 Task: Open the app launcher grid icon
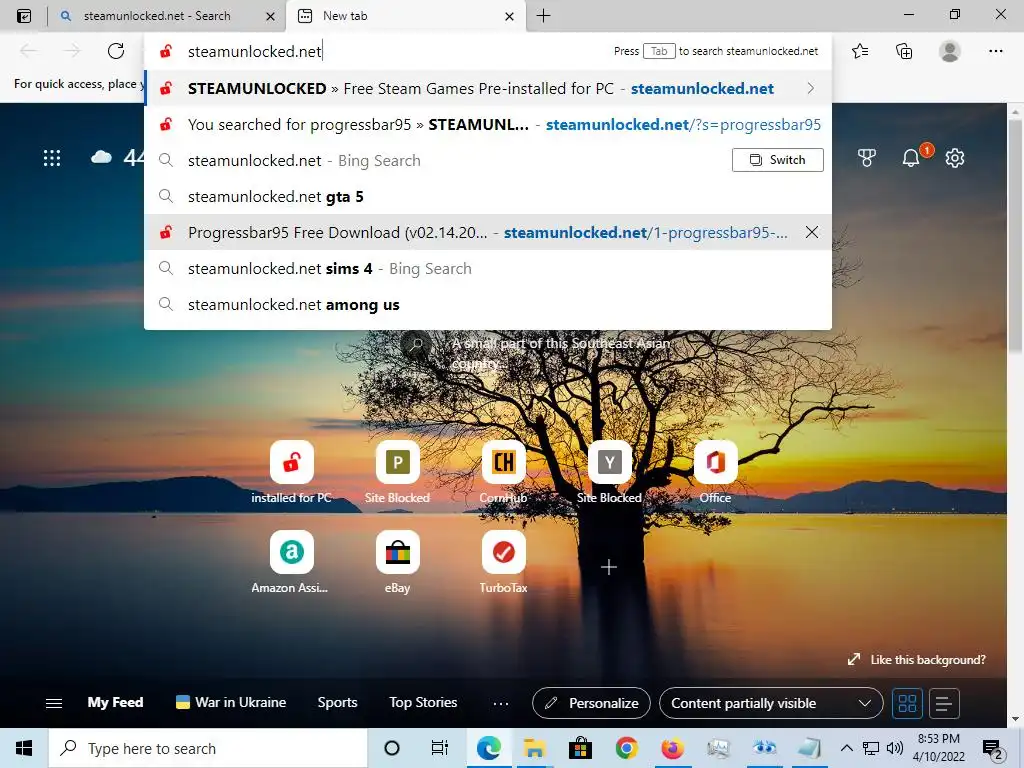(x=52, y=158)
